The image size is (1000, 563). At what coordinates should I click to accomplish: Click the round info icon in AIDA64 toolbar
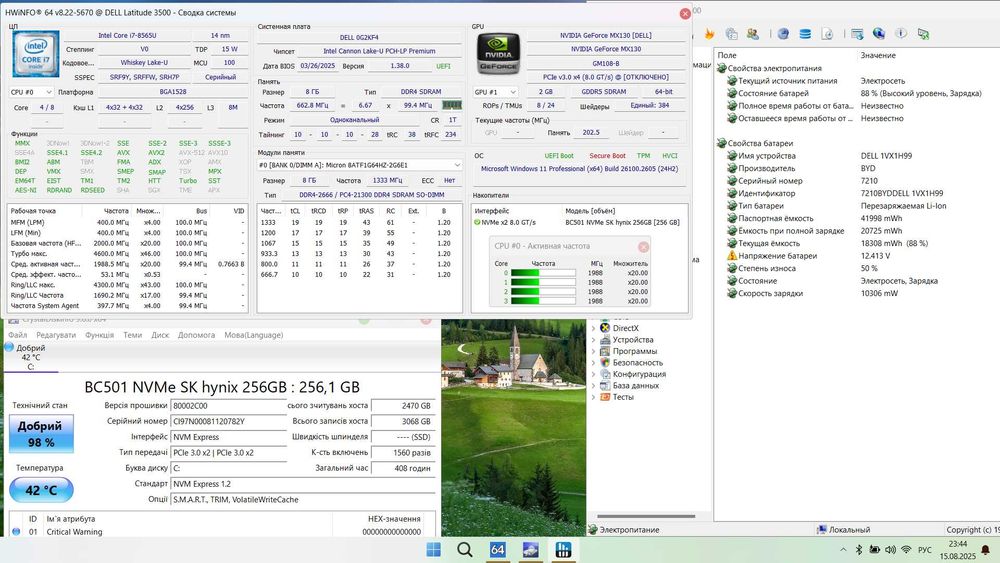[901, 34]
